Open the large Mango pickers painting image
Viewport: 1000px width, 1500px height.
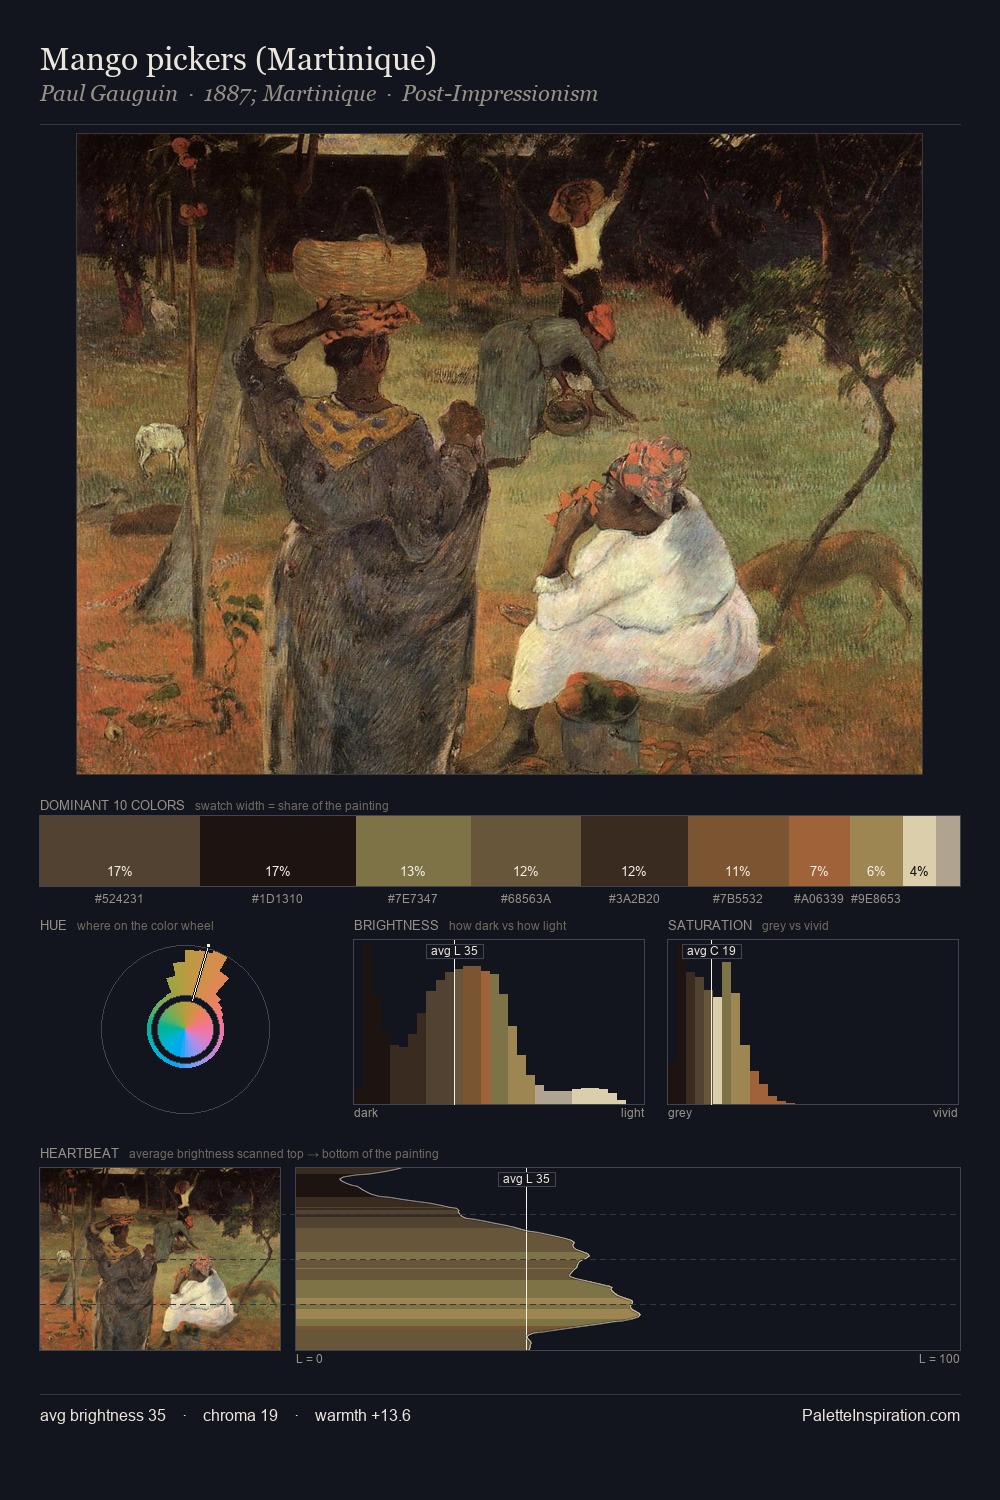(x=499, y=454)
